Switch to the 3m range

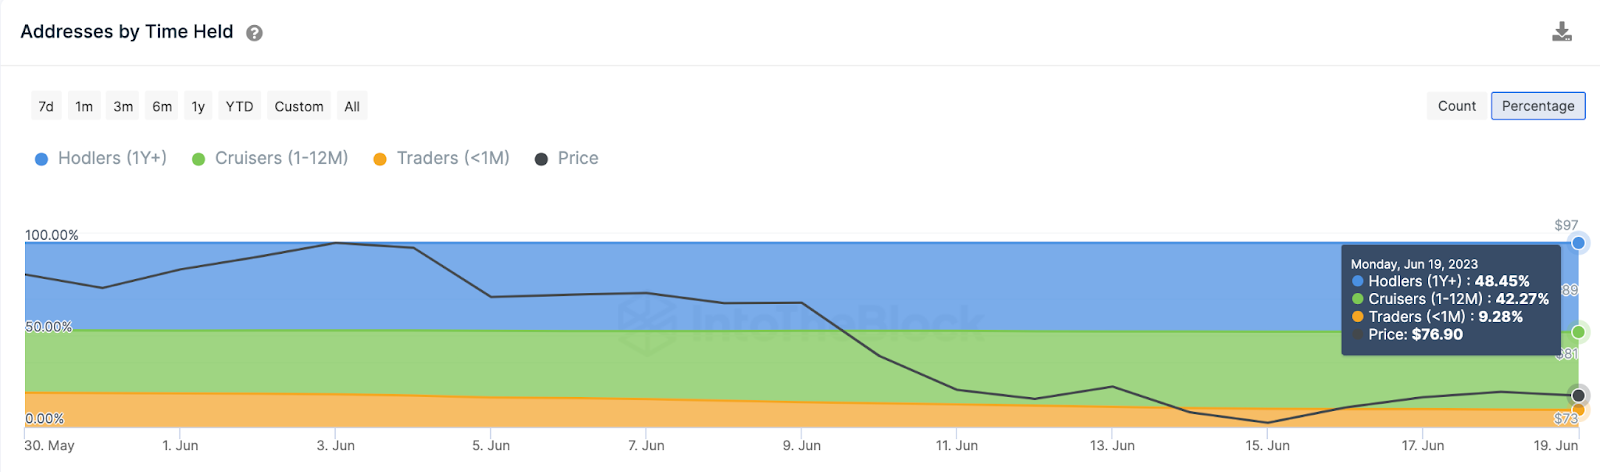pyautogui.click(x=123, y=106)
